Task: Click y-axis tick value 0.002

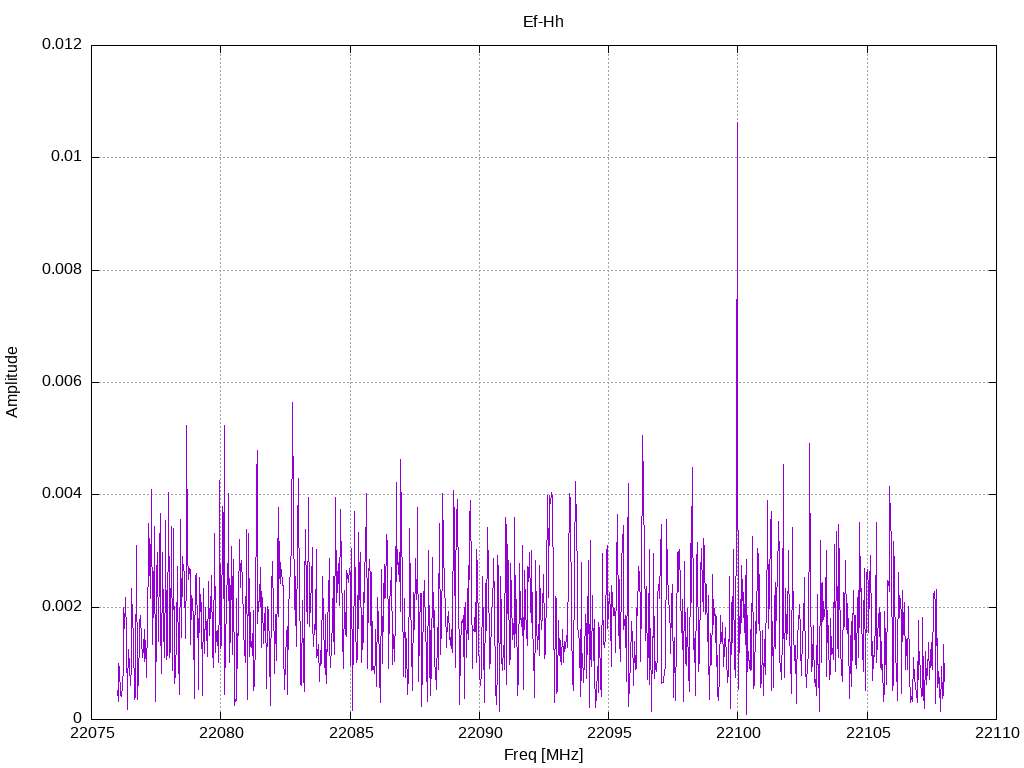Action: click(x=62, y=607)
